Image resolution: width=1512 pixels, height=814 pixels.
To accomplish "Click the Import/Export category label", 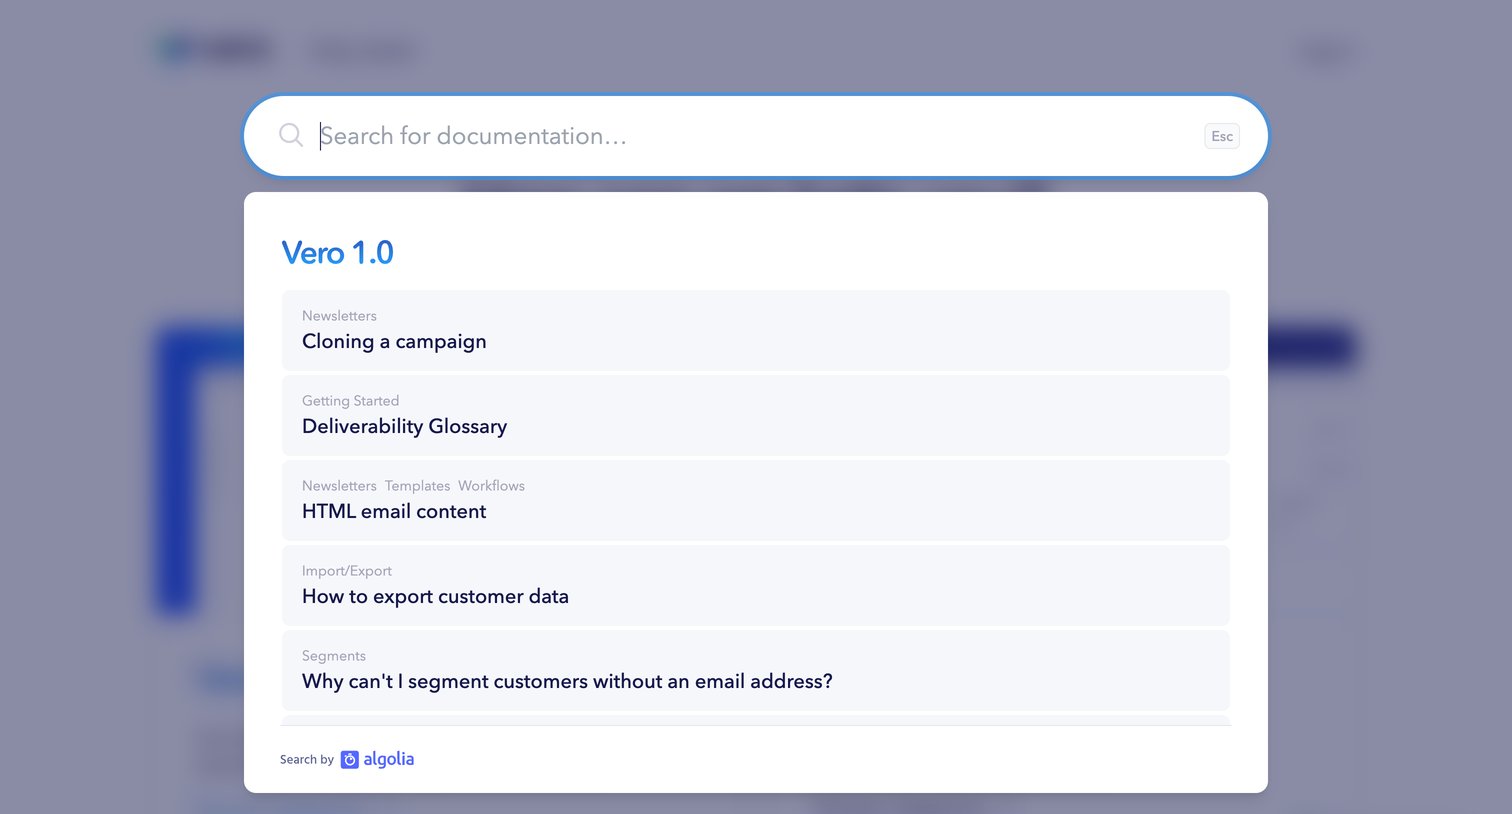I will tap(347, 571).
